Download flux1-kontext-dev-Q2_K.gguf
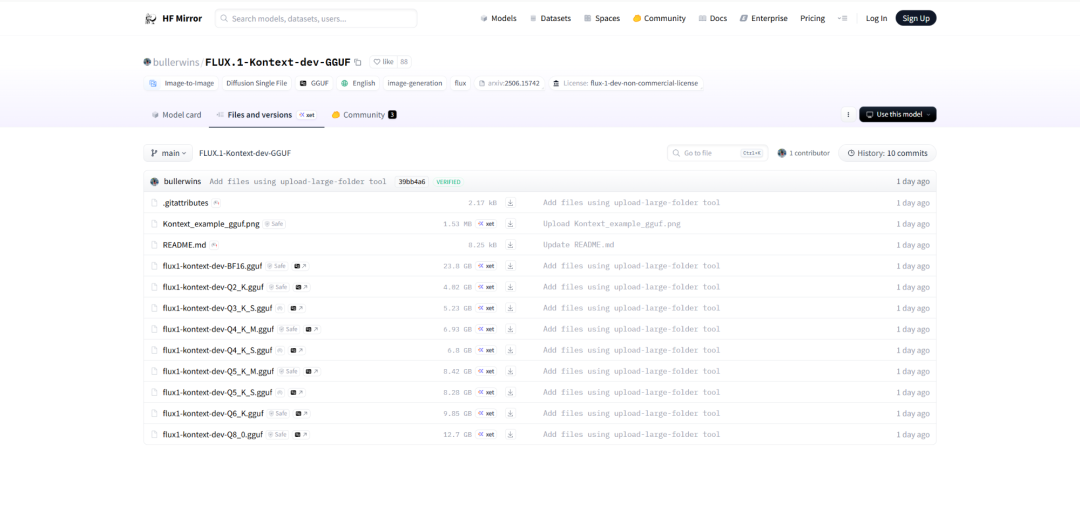This screenshot has width=1080, height=519. point(510,287)
